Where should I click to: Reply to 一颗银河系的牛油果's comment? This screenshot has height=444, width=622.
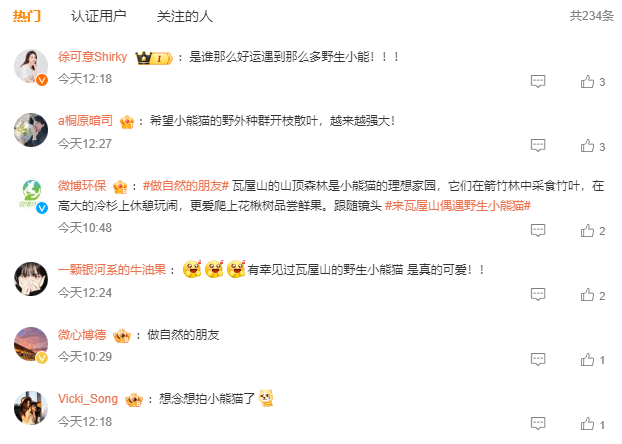(538, 294)
